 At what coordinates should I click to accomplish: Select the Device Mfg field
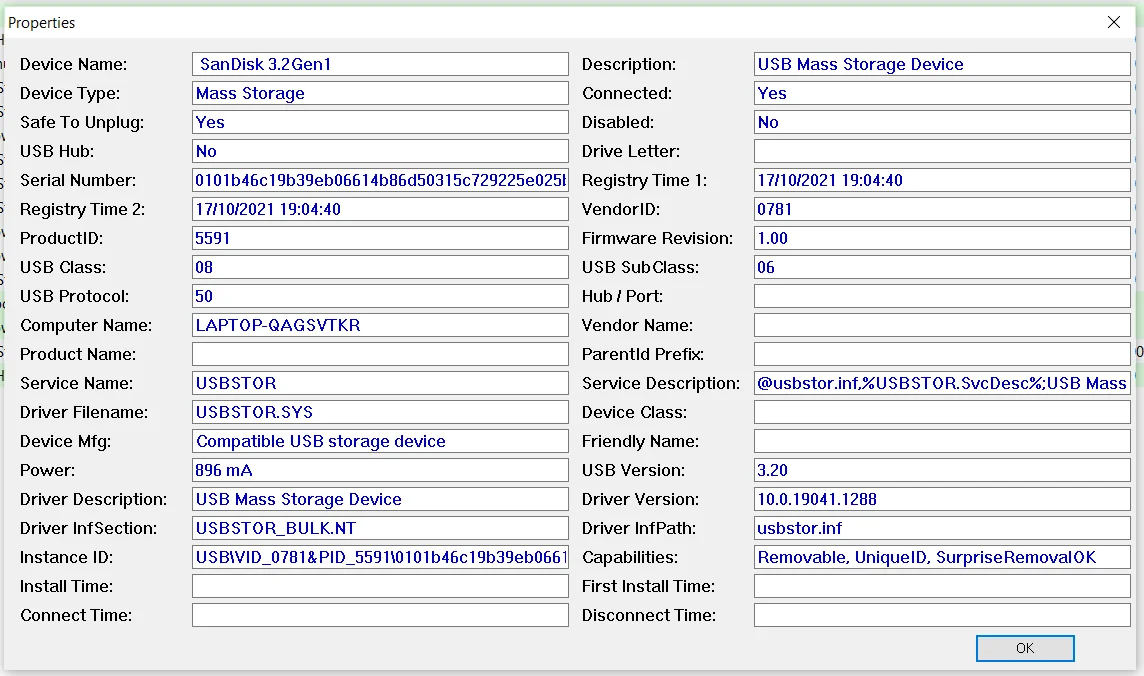tap(380, 441)
